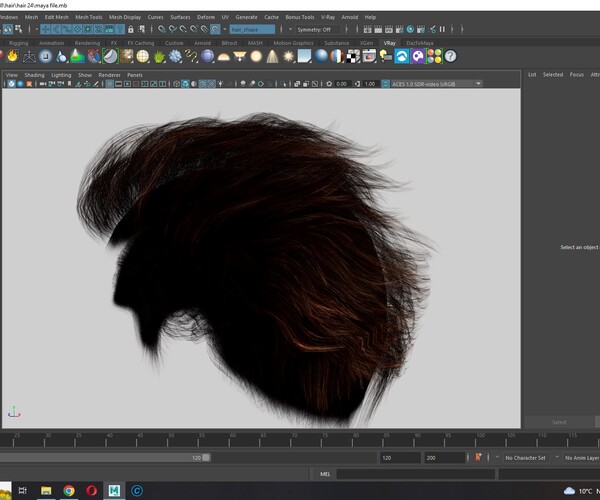600x500 pixels.
Task: Switch to the XGen shelf tab
Action: 366,43
